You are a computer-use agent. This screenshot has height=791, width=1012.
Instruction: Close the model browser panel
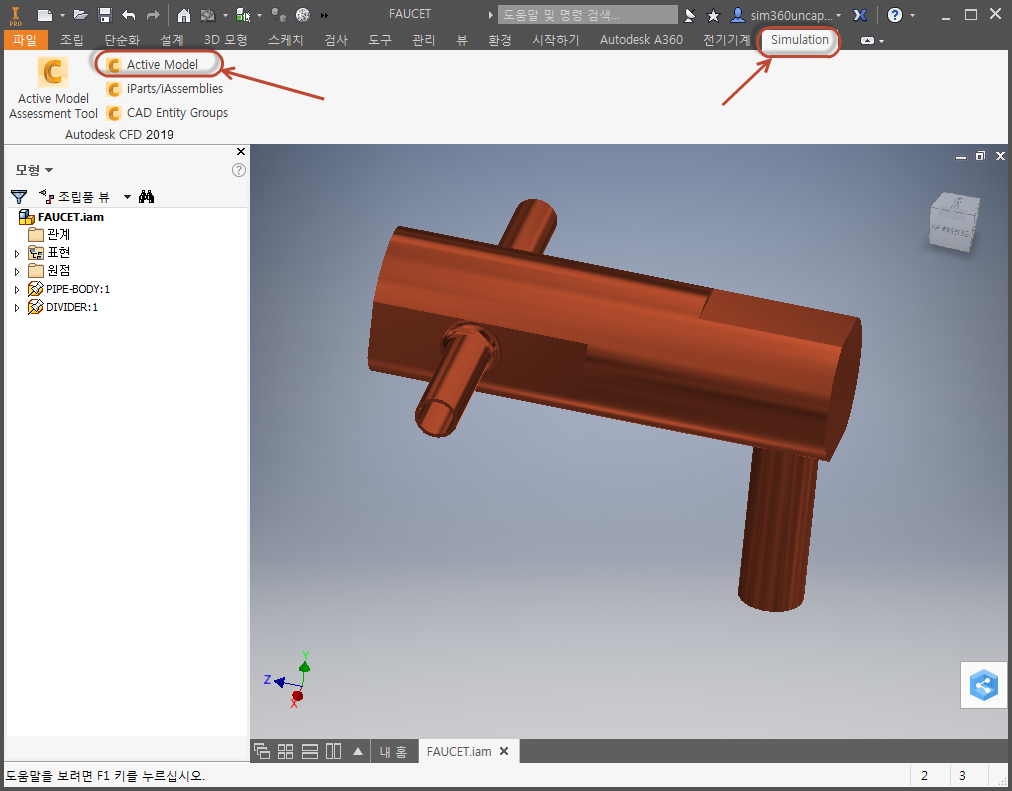pos(241,152)
